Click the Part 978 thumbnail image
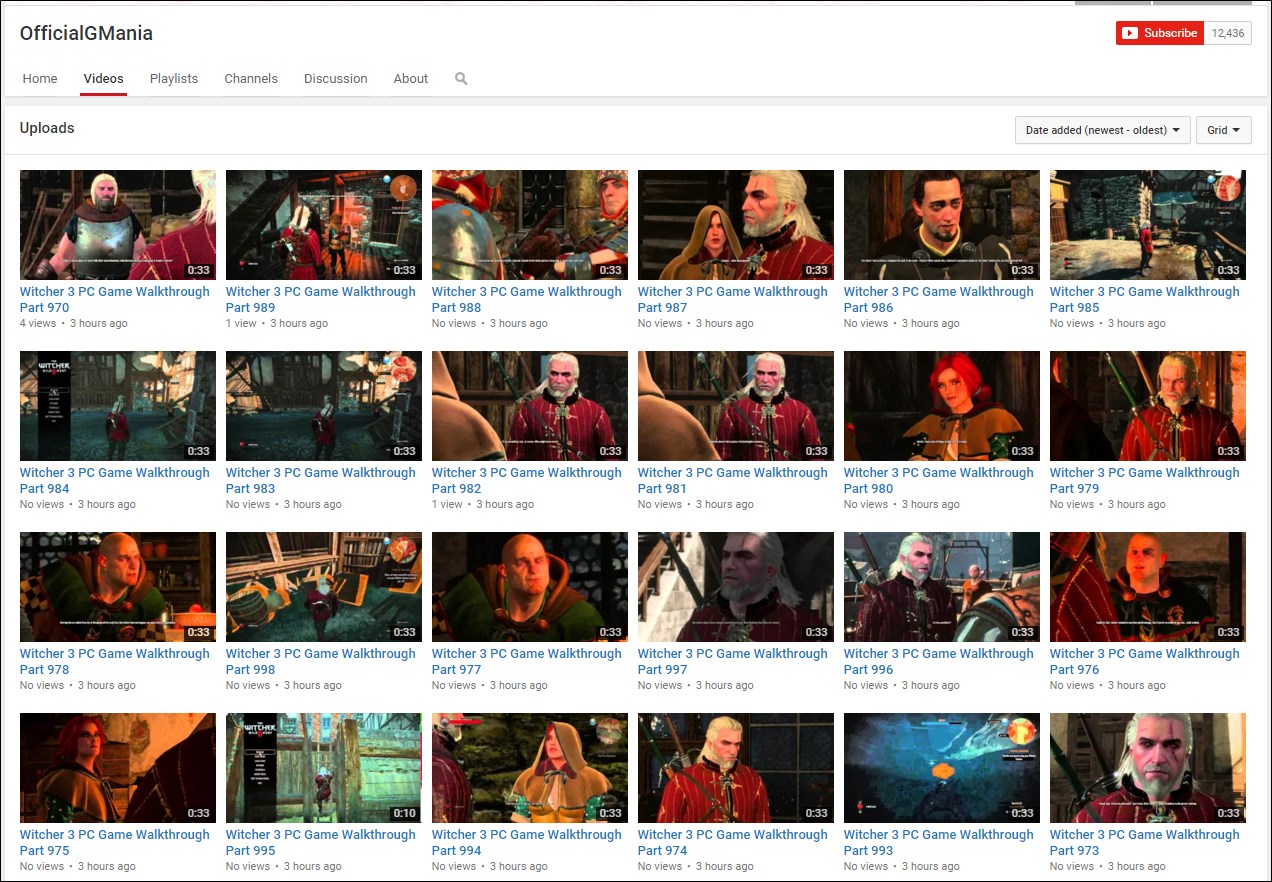 118,587
